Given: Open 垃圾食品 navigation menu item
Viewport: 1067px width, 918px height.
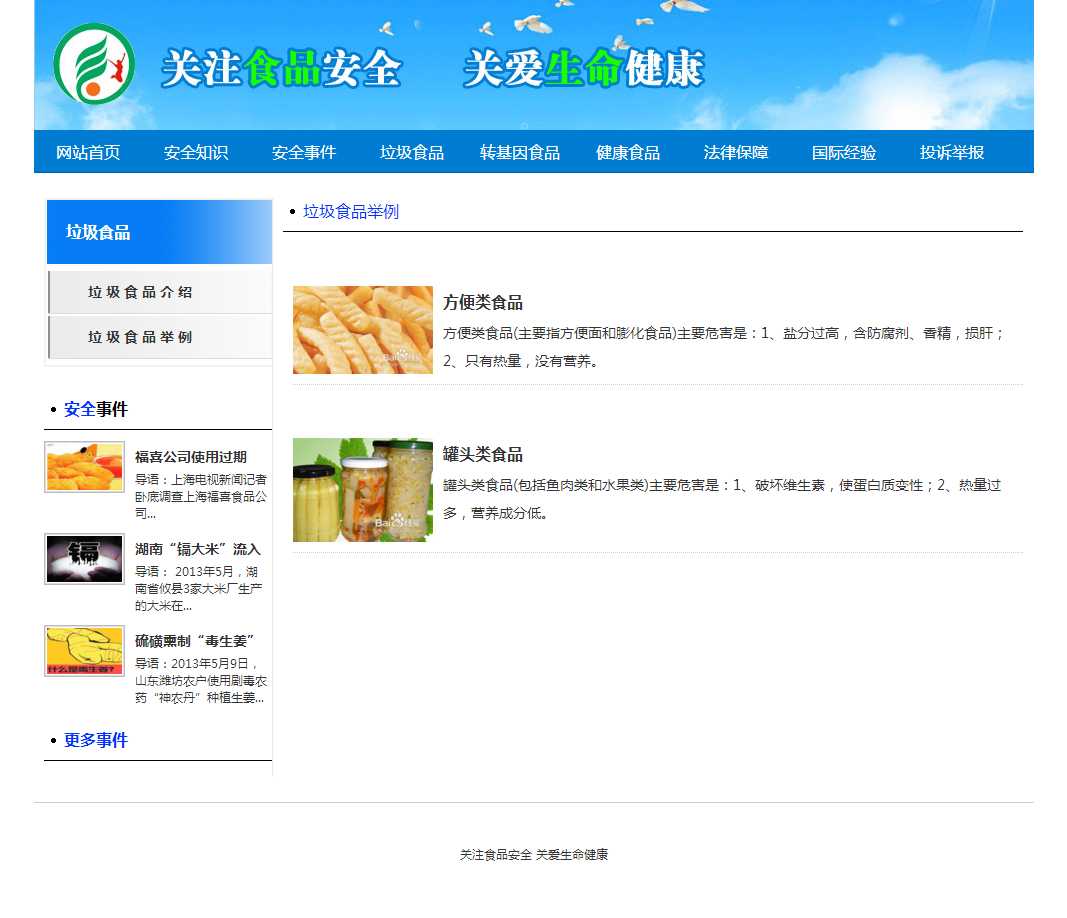Looking at the screenshot, I should tap(412, 153).
